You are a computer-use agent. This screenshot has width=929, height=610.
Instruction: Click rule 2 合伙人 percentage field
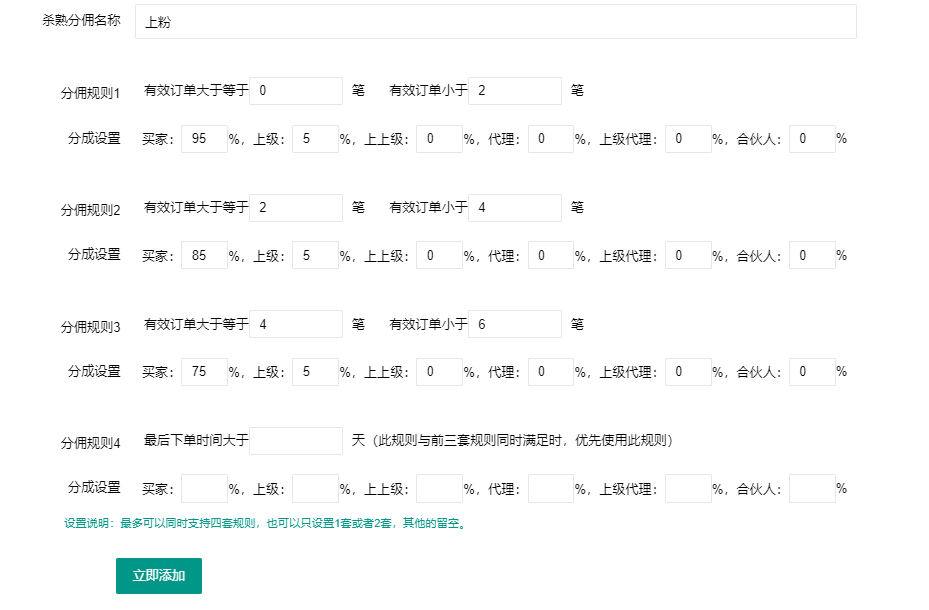pyautogui.click(x=812, y=255)
